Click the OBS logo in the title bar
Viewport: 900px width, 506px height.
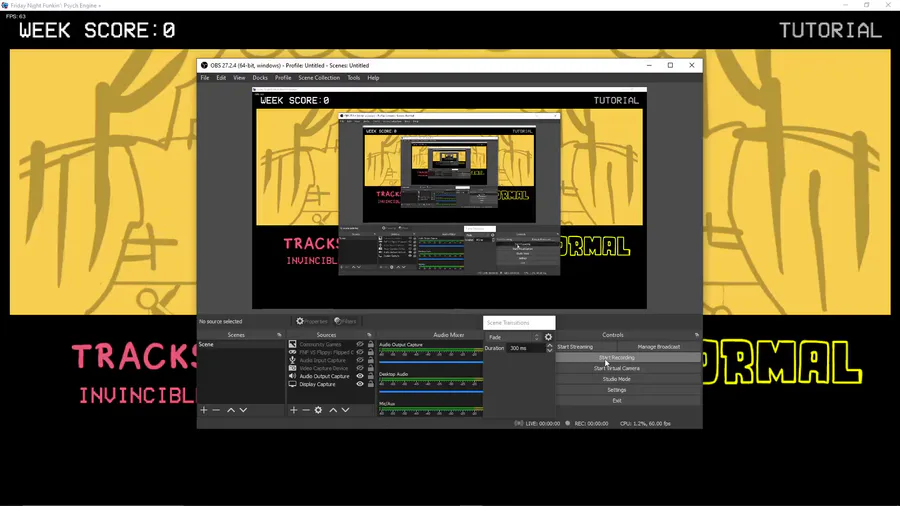204,65
